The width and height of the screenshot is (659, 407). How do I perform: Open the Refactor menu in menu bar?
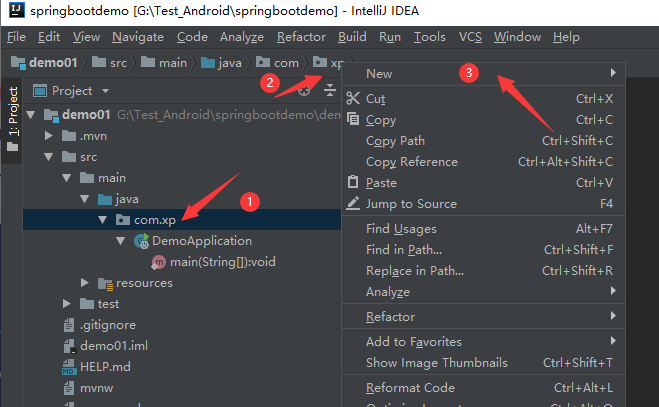click(301, 37)
